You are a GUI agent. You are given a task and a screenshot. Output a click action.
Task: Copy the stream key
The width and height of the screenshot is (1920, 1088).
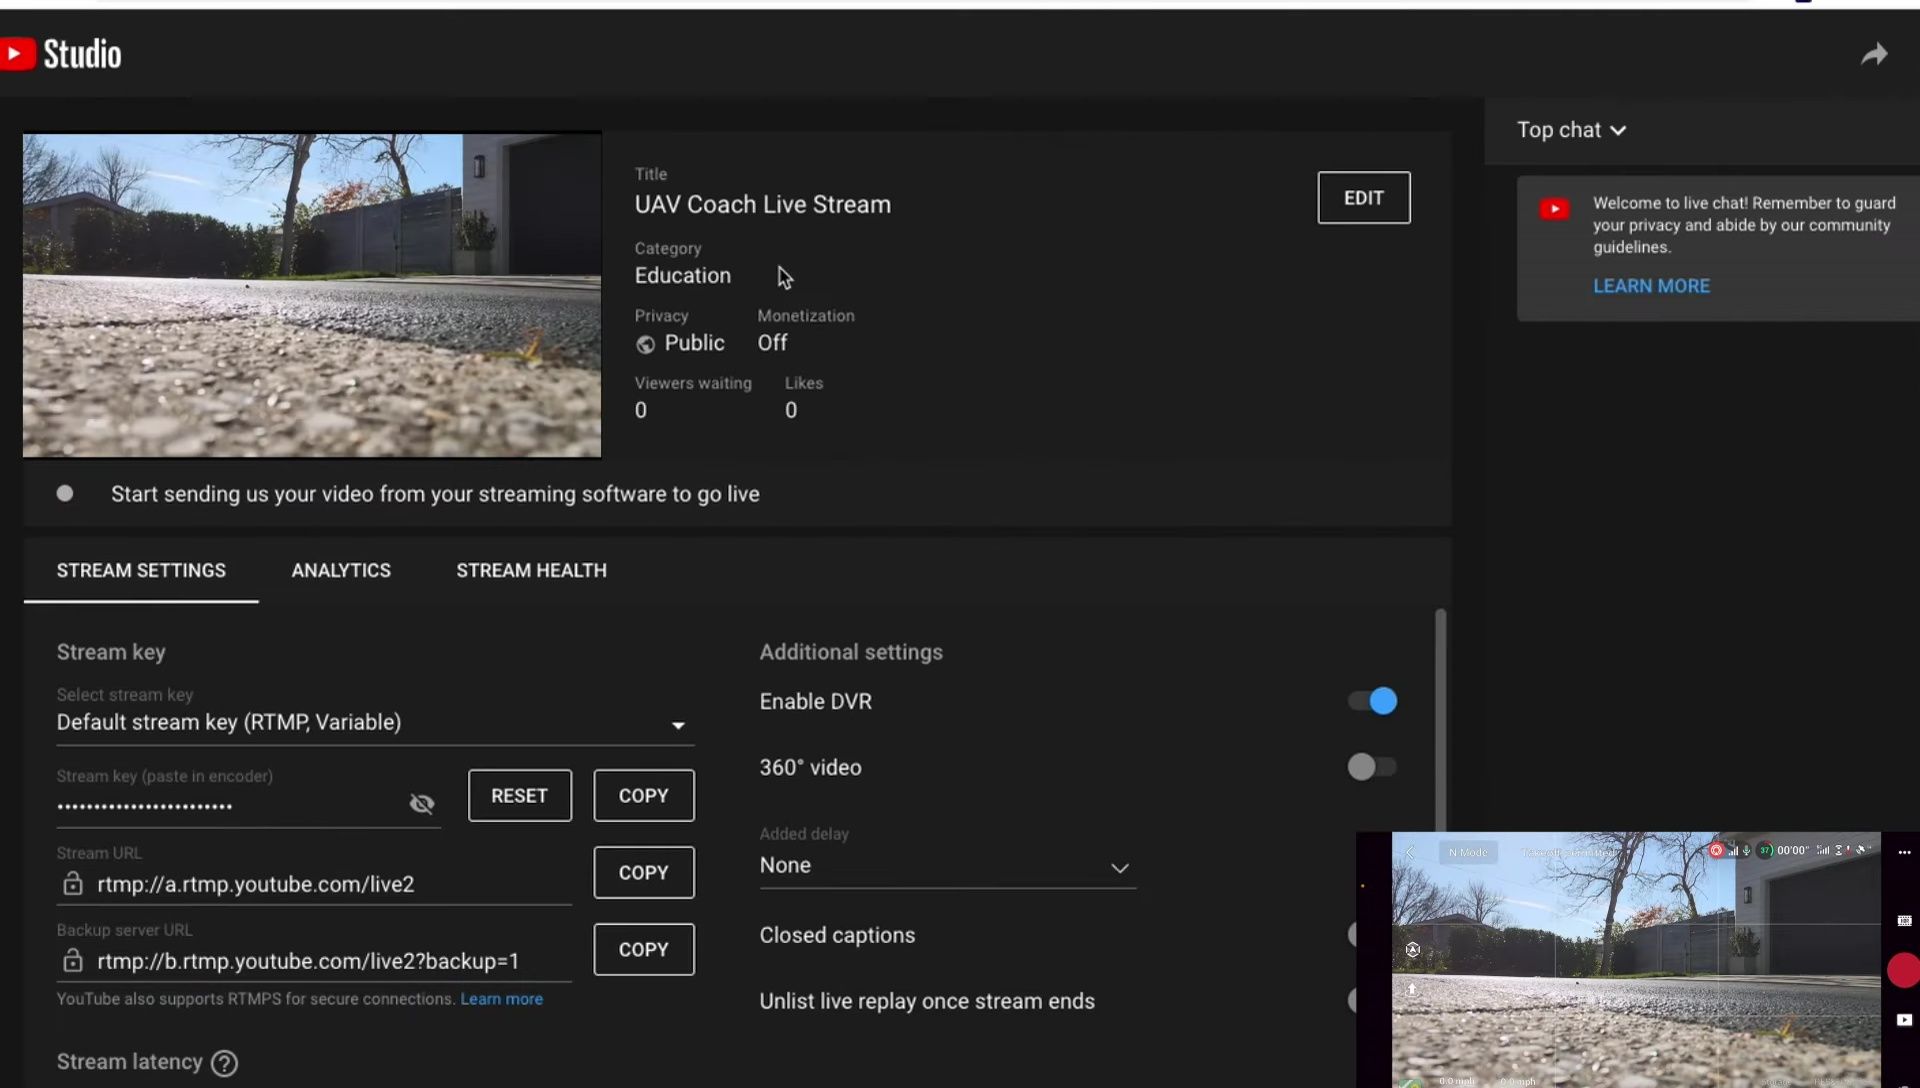click(643, 796)
